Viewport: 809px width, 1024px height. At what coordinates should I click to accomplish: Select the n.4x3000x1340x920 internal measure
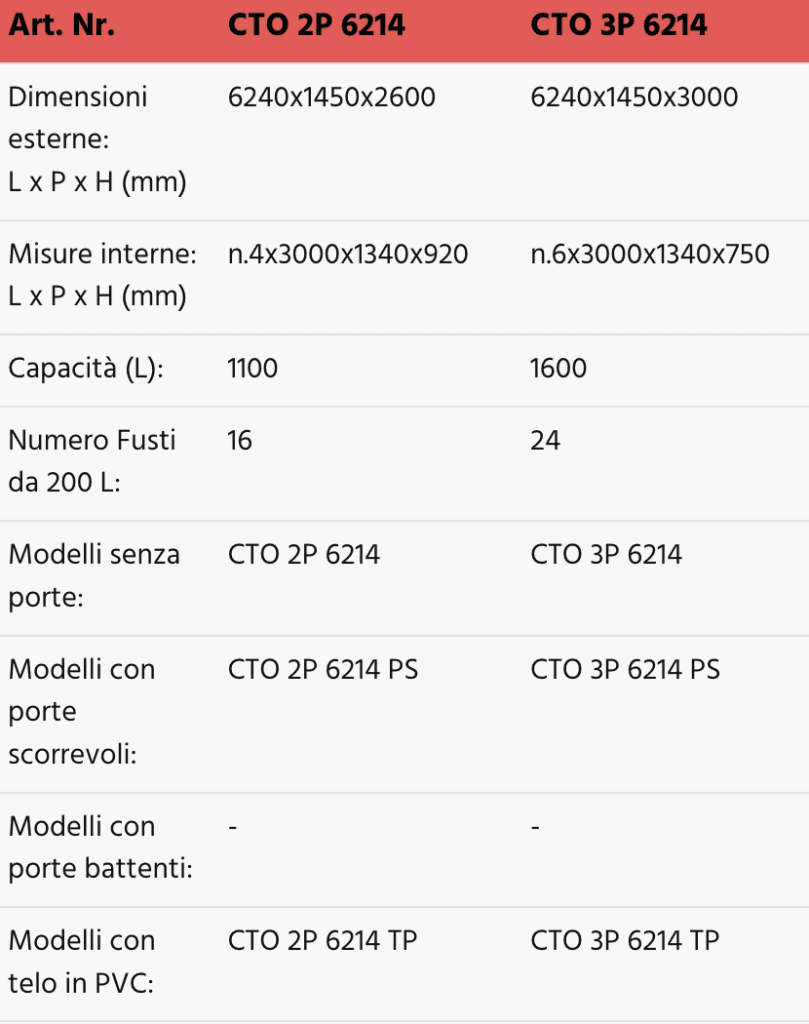[348, 255]
